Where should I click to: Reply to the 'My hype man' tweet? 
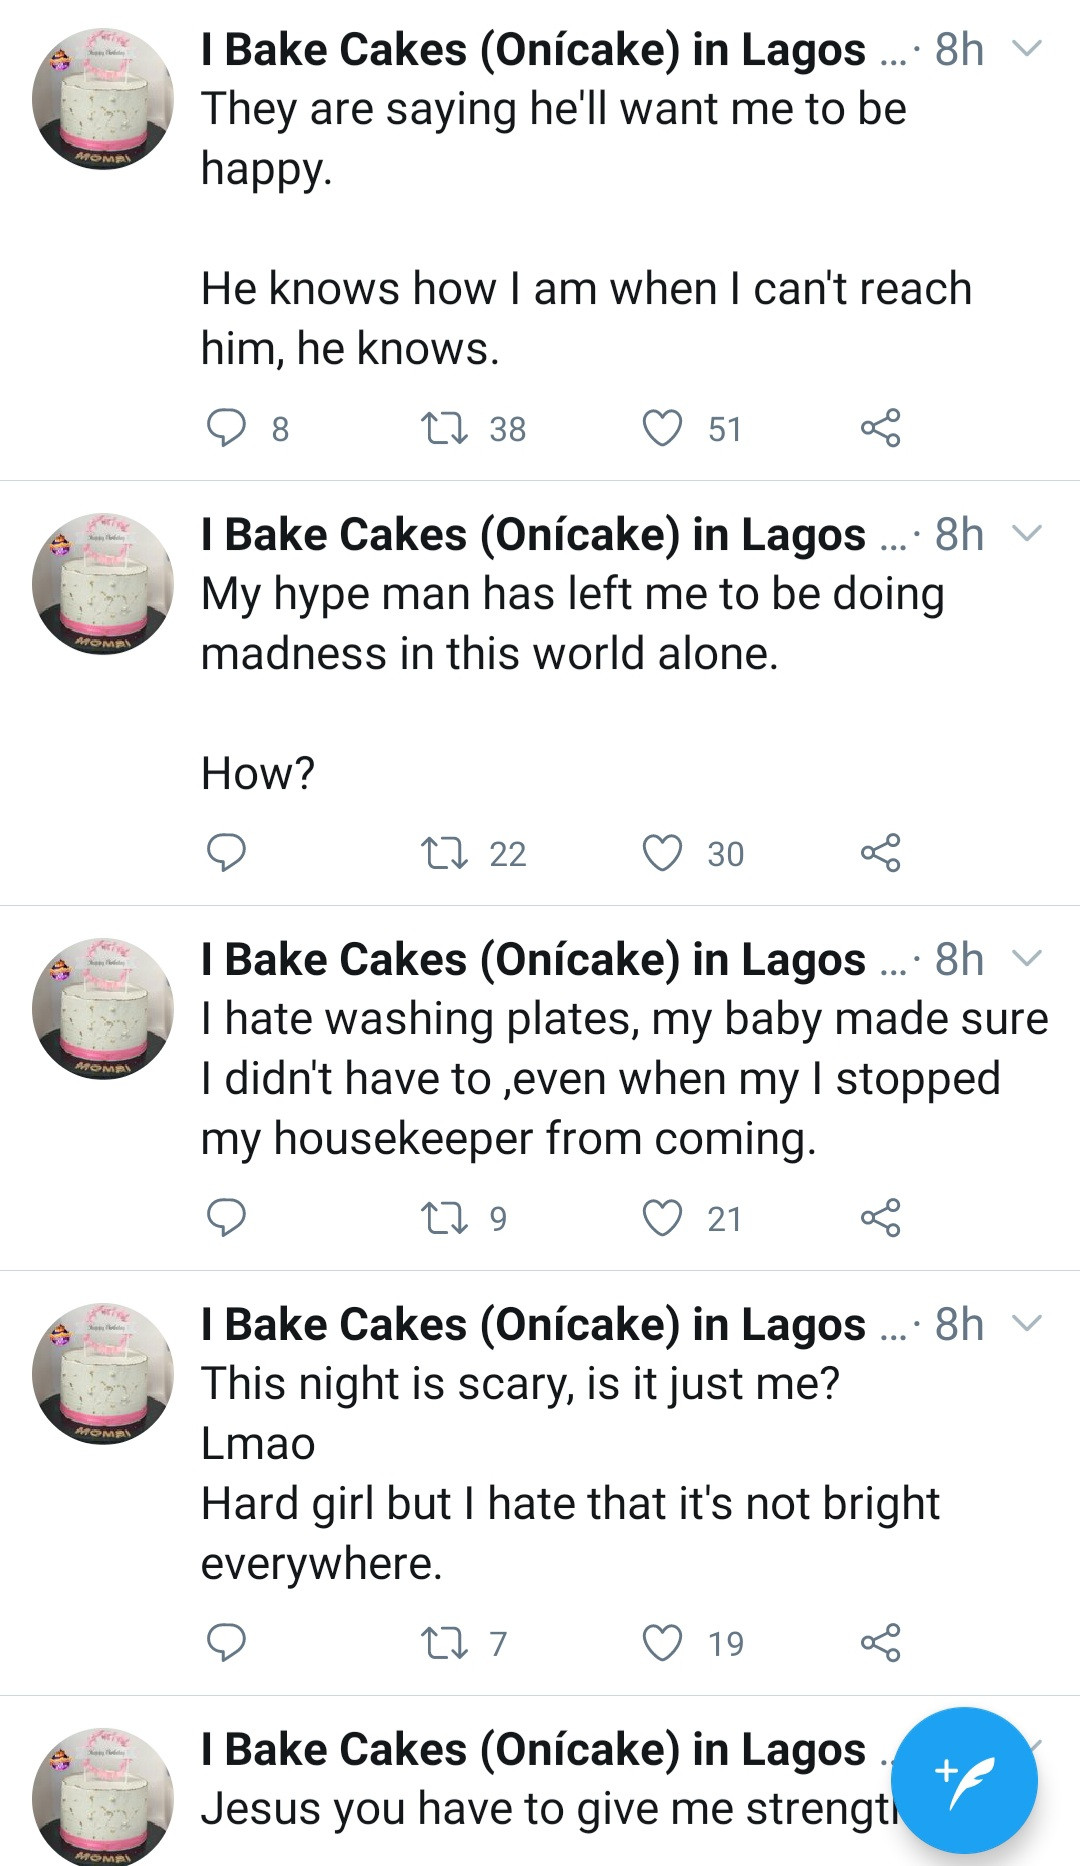pyautogui.click(x=226, y=853)
